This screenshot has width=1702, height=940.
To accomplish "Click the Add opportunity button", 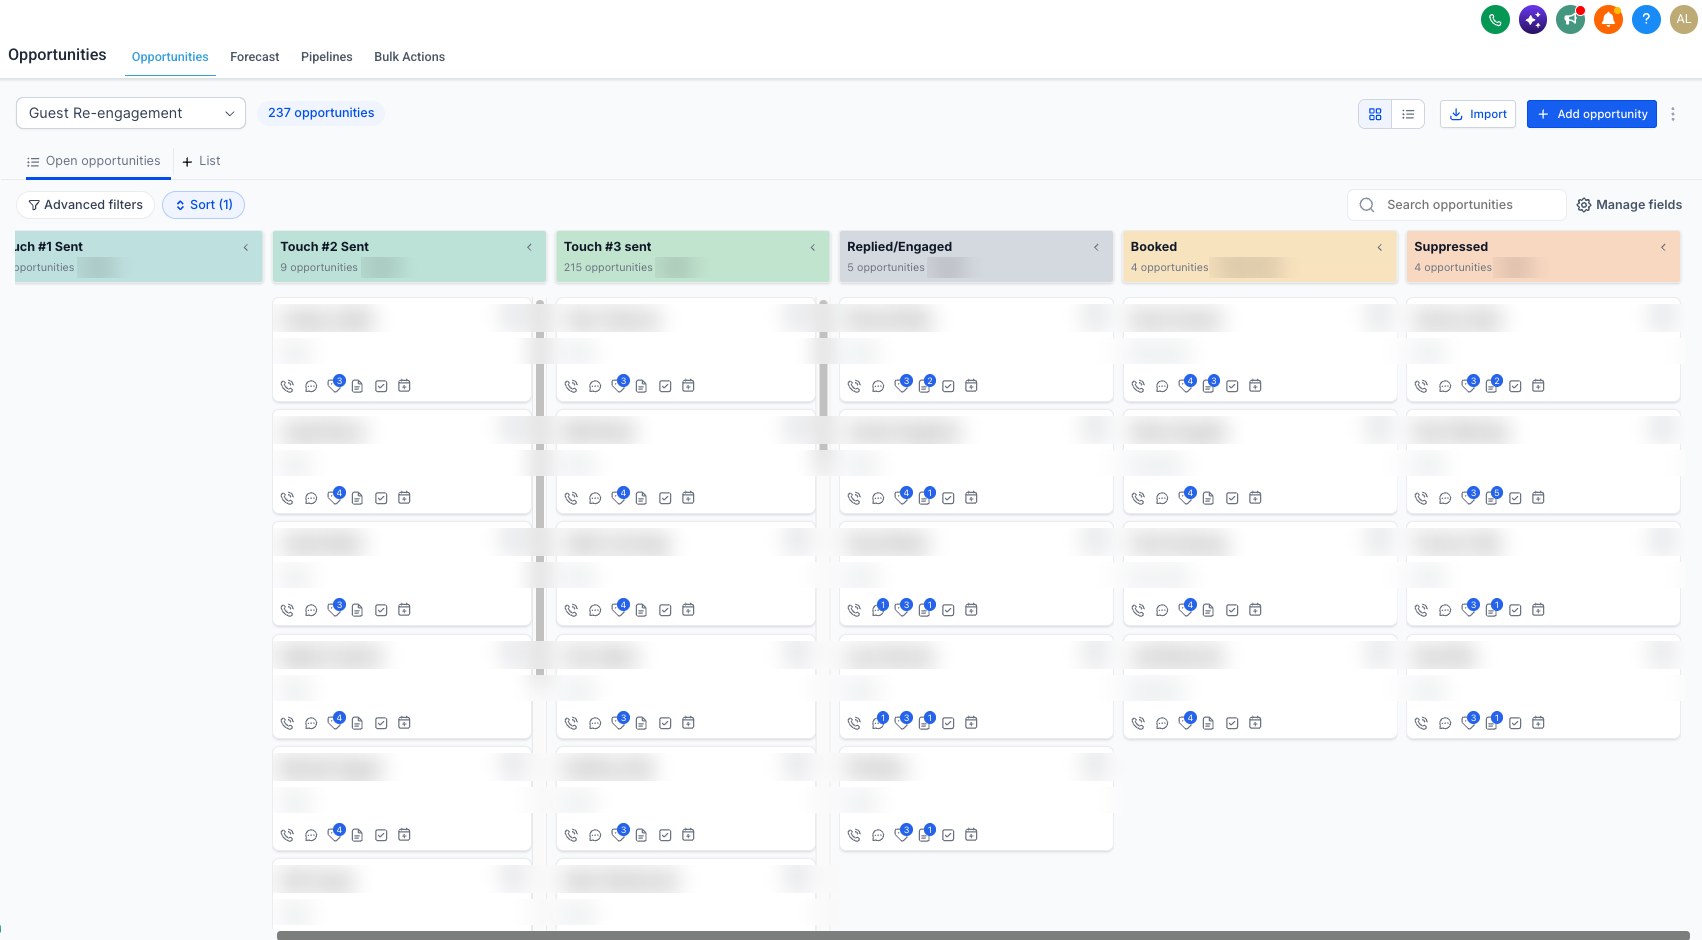I will click(x=1592, y=114).
